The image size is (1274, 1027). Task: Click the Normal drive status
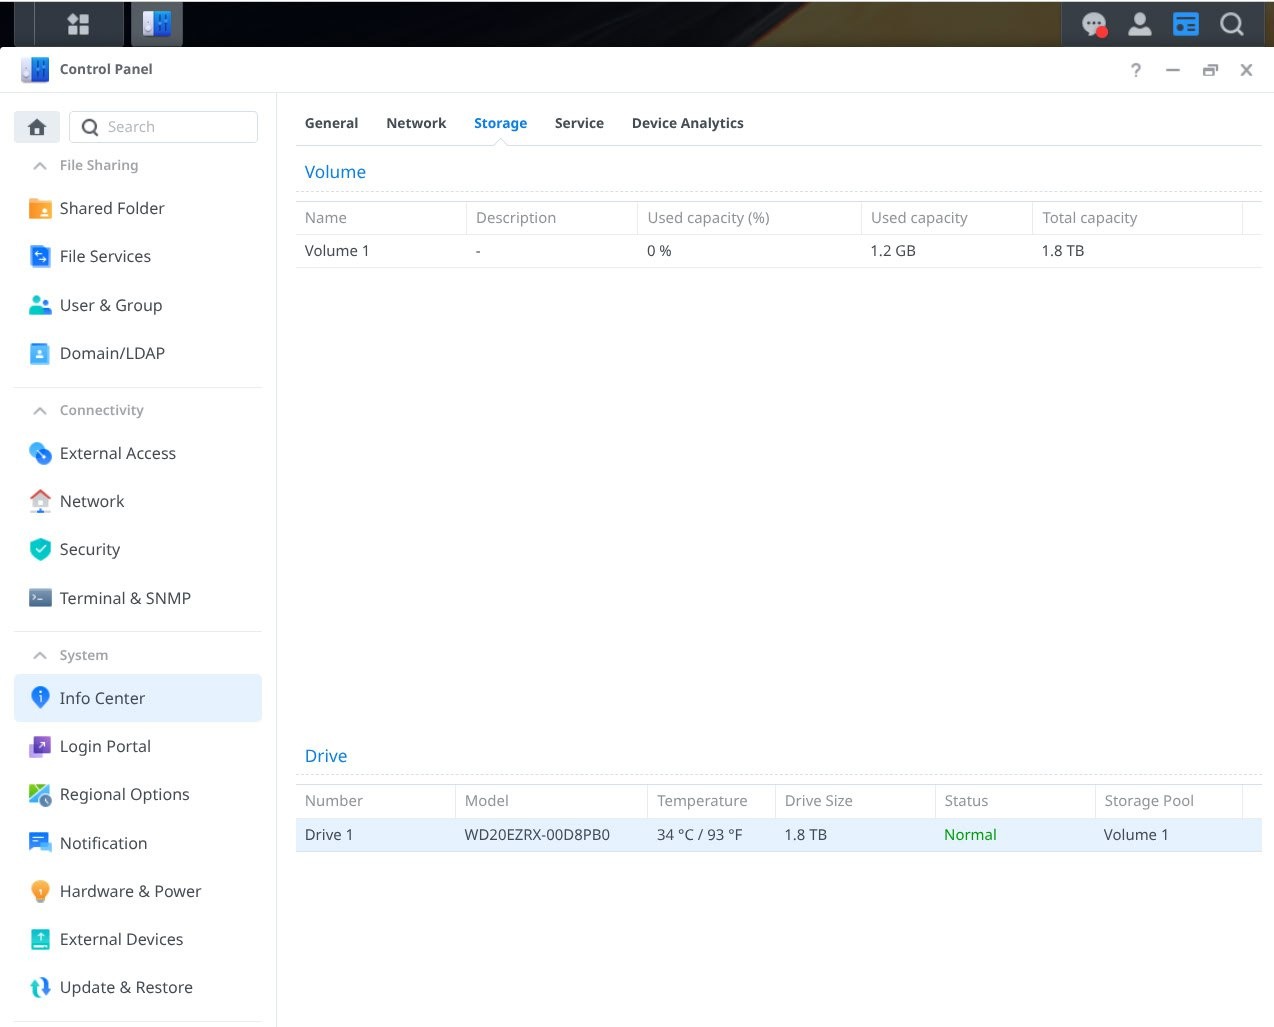pyautogui.click(x=970, y=835)
